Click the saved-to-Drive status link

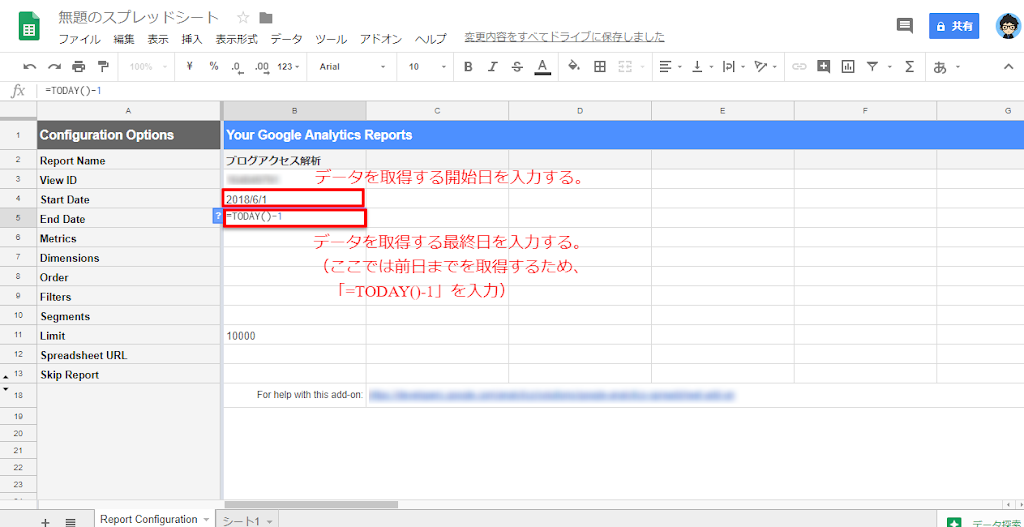[564, 37]
